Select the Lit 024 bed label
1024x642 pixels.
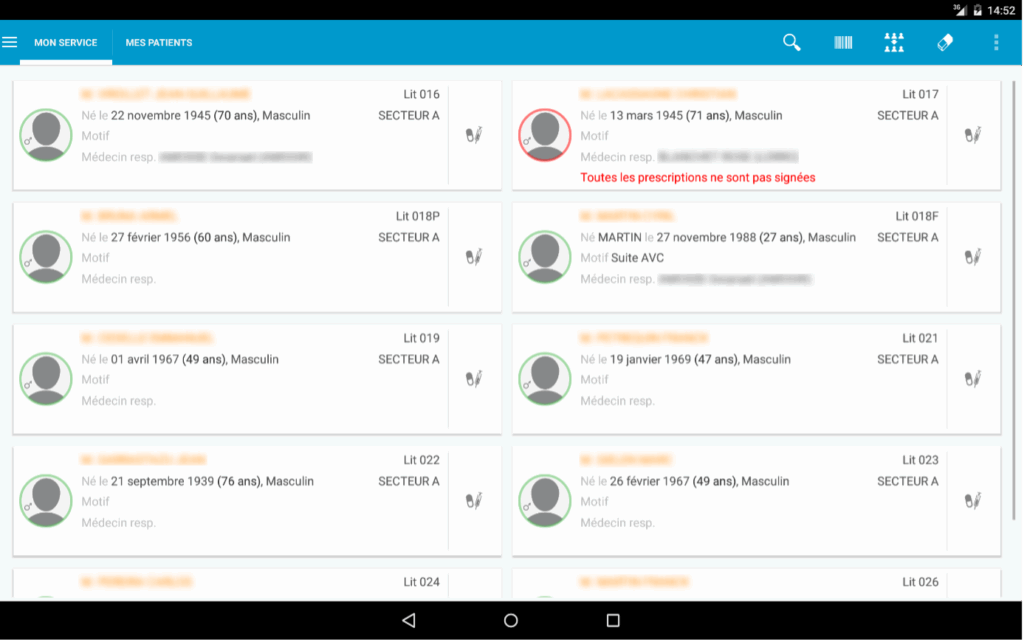coord(421,582)
